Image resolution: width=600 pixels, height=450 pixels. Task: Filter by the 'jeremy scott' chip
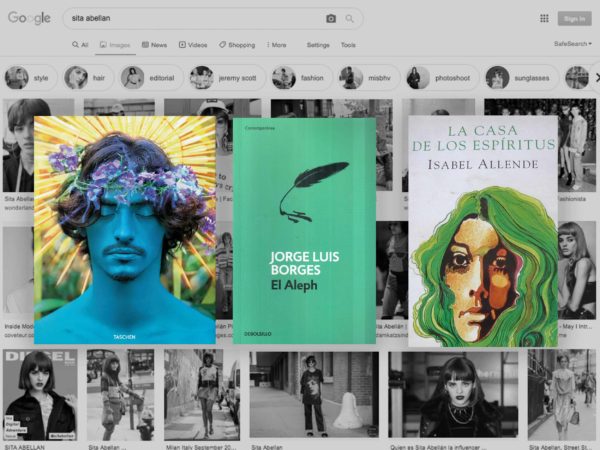[x=227, y=78]
